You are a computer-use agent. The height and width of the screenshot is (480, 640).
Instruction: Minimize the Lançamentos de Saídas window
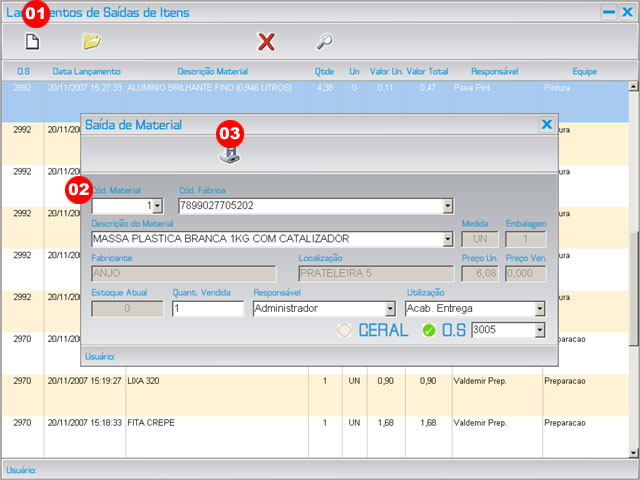[608, 13]
